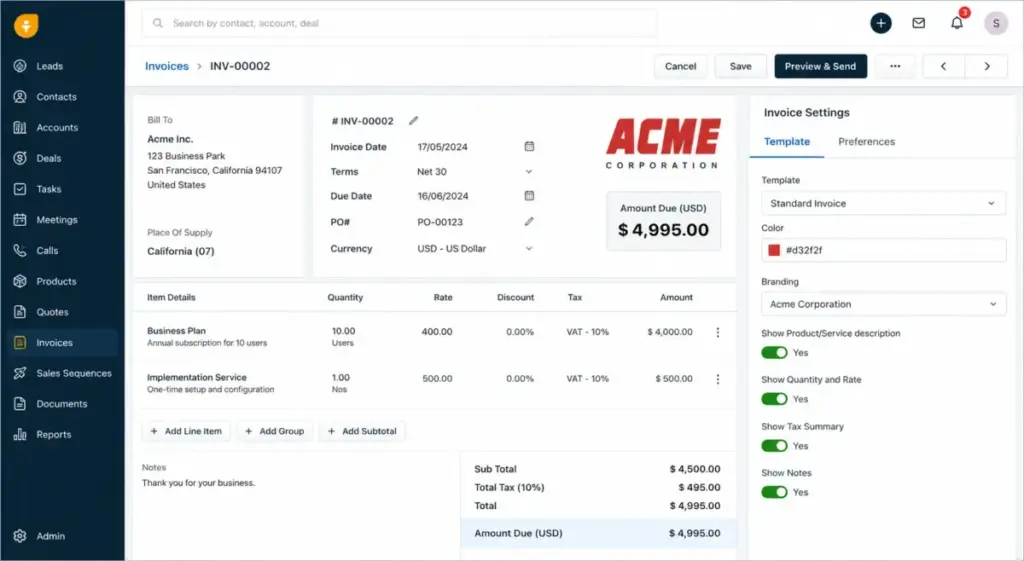
Task: Open the more options ellipsis button
Action: point(895,66)
